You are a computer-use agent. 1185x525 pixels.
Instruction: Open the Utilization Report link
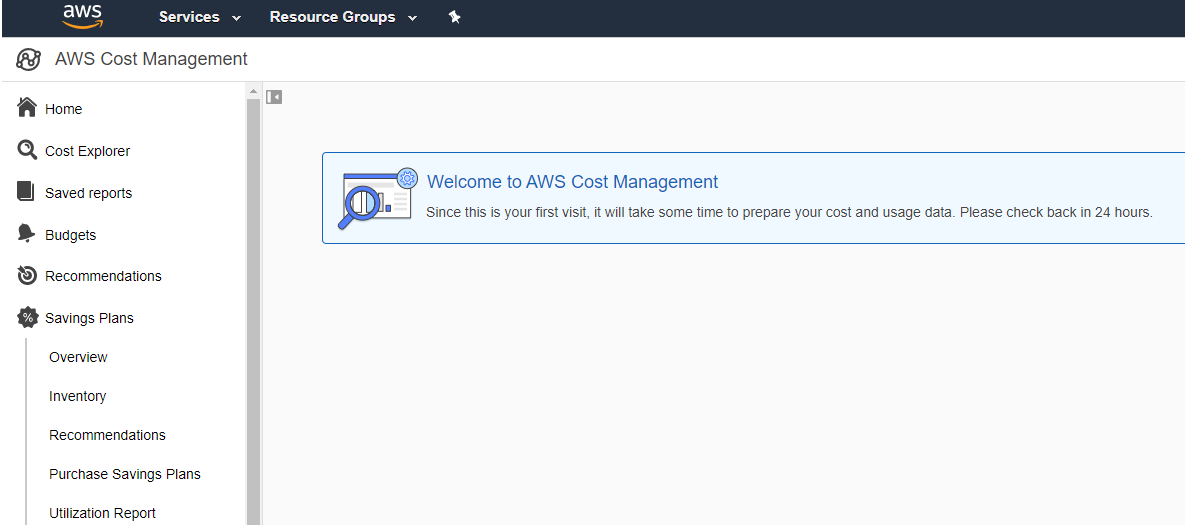click(x=102, y=513)
